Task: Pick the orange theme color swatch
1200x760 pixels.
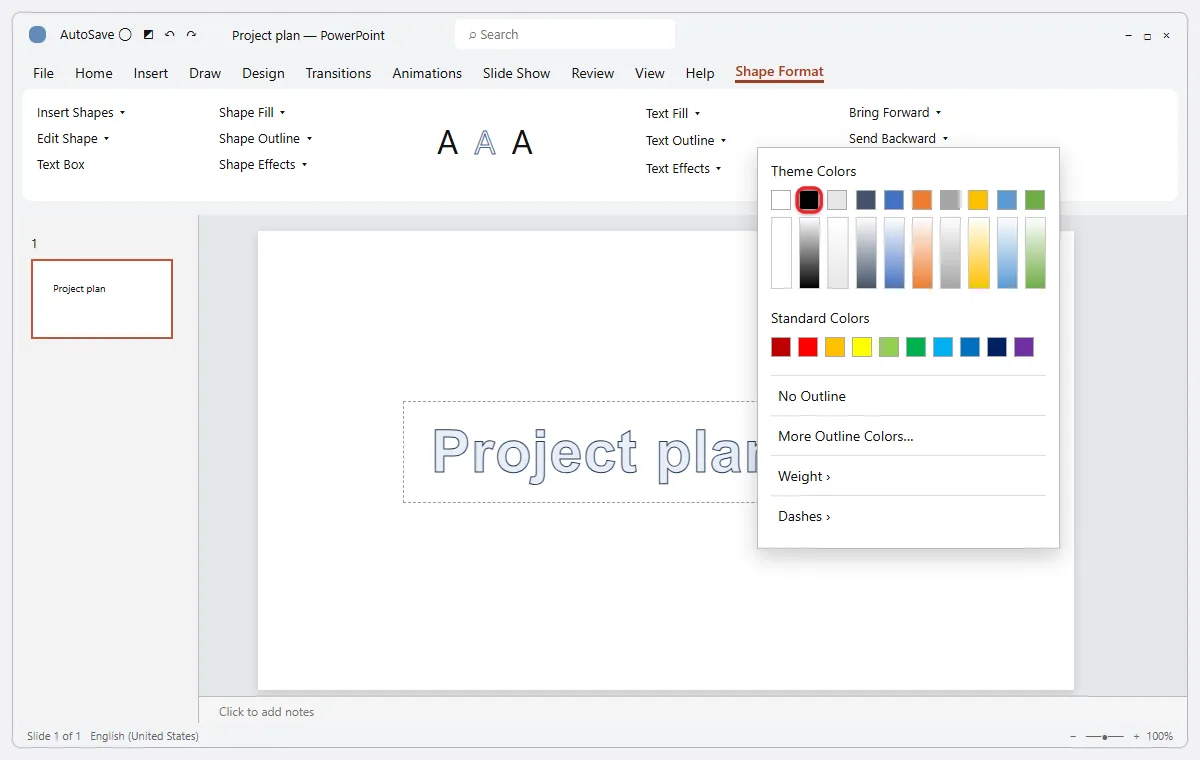Action: click(x=922, y=200)
